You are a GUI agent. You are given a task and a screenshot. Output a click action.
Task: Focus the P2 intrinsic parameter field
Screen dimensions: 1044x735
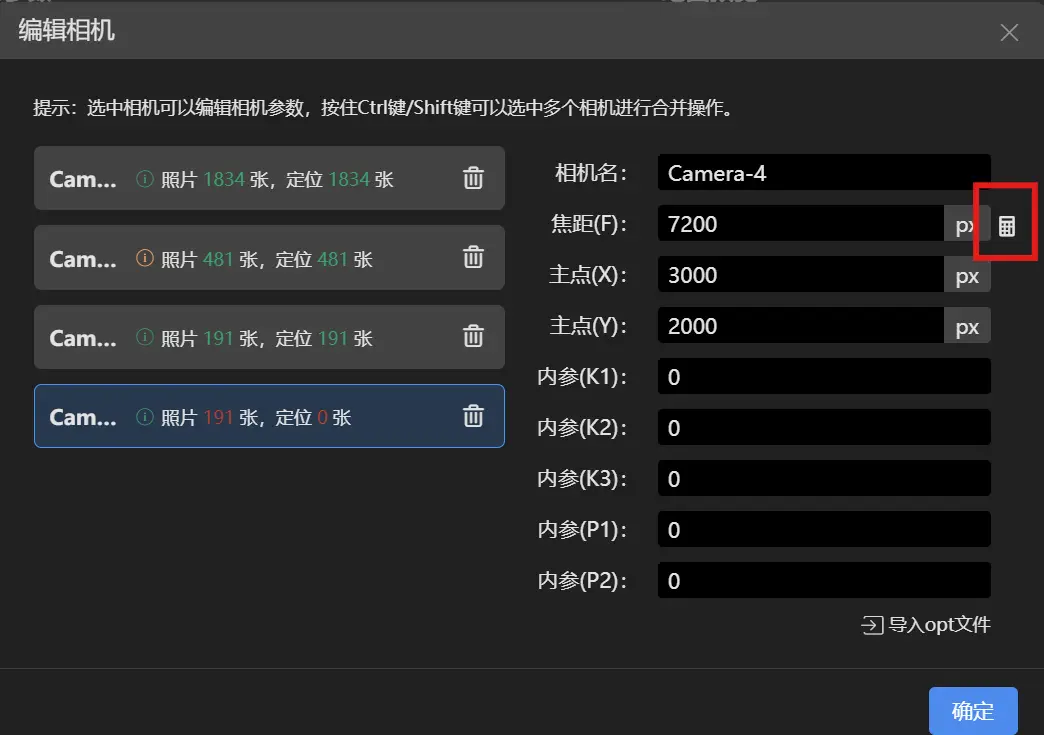[823, 581]
